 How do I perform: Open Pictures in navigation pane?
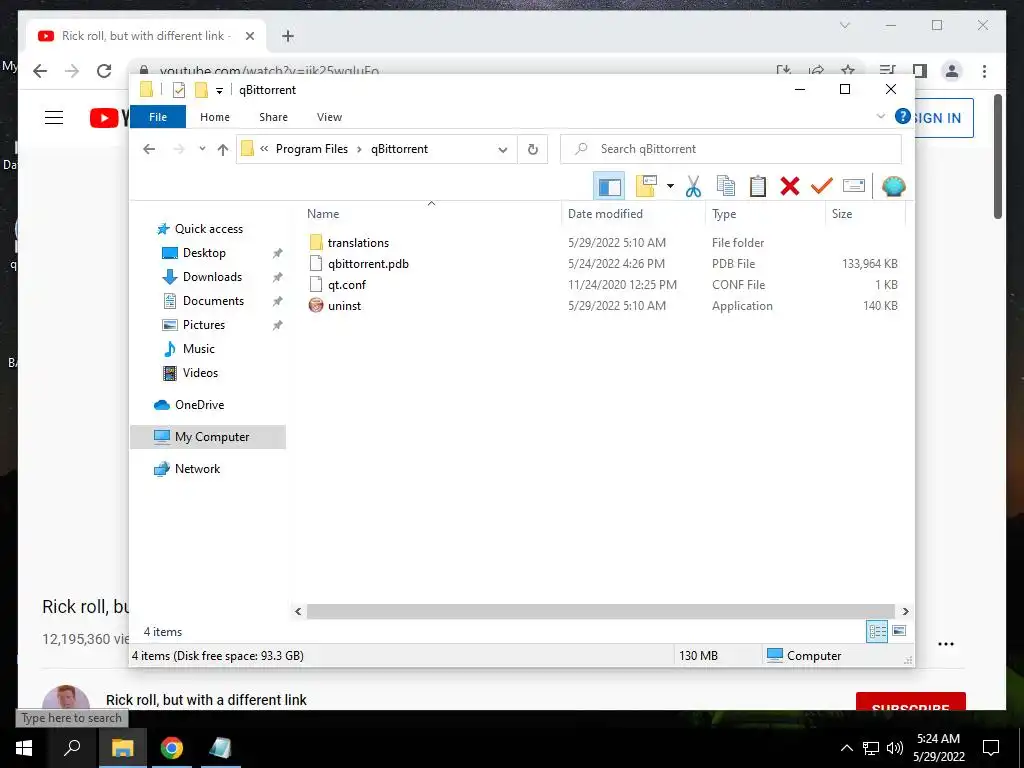point(204,325)
